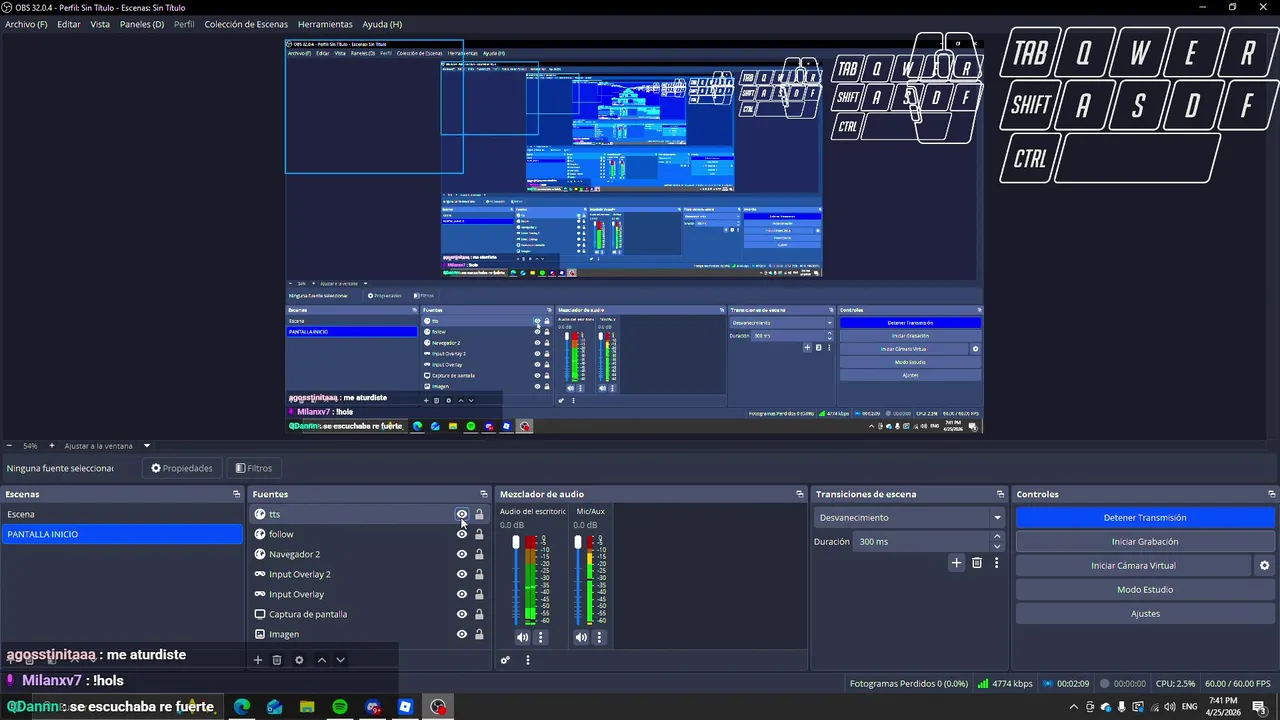Hide the Captura de pantalla source

[462, 614]
